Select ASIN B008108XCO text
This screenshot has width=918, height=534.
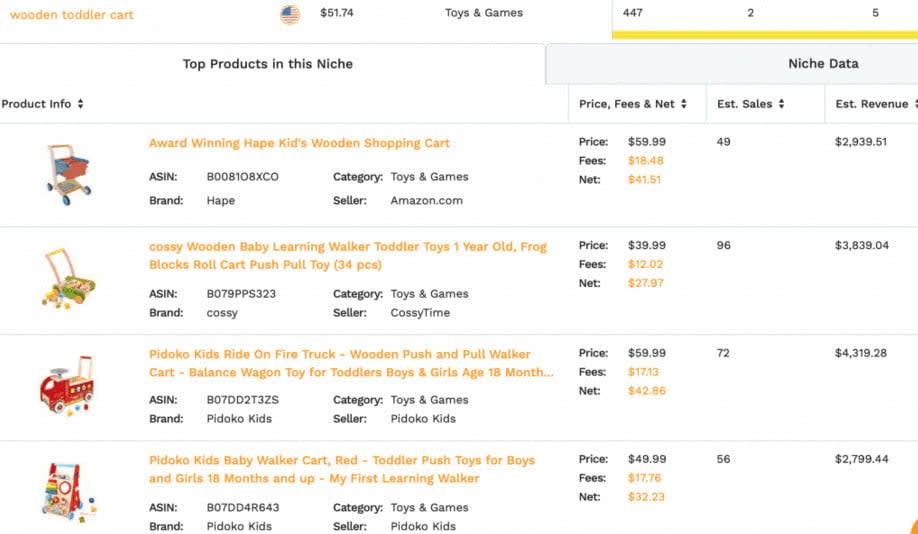242,177
